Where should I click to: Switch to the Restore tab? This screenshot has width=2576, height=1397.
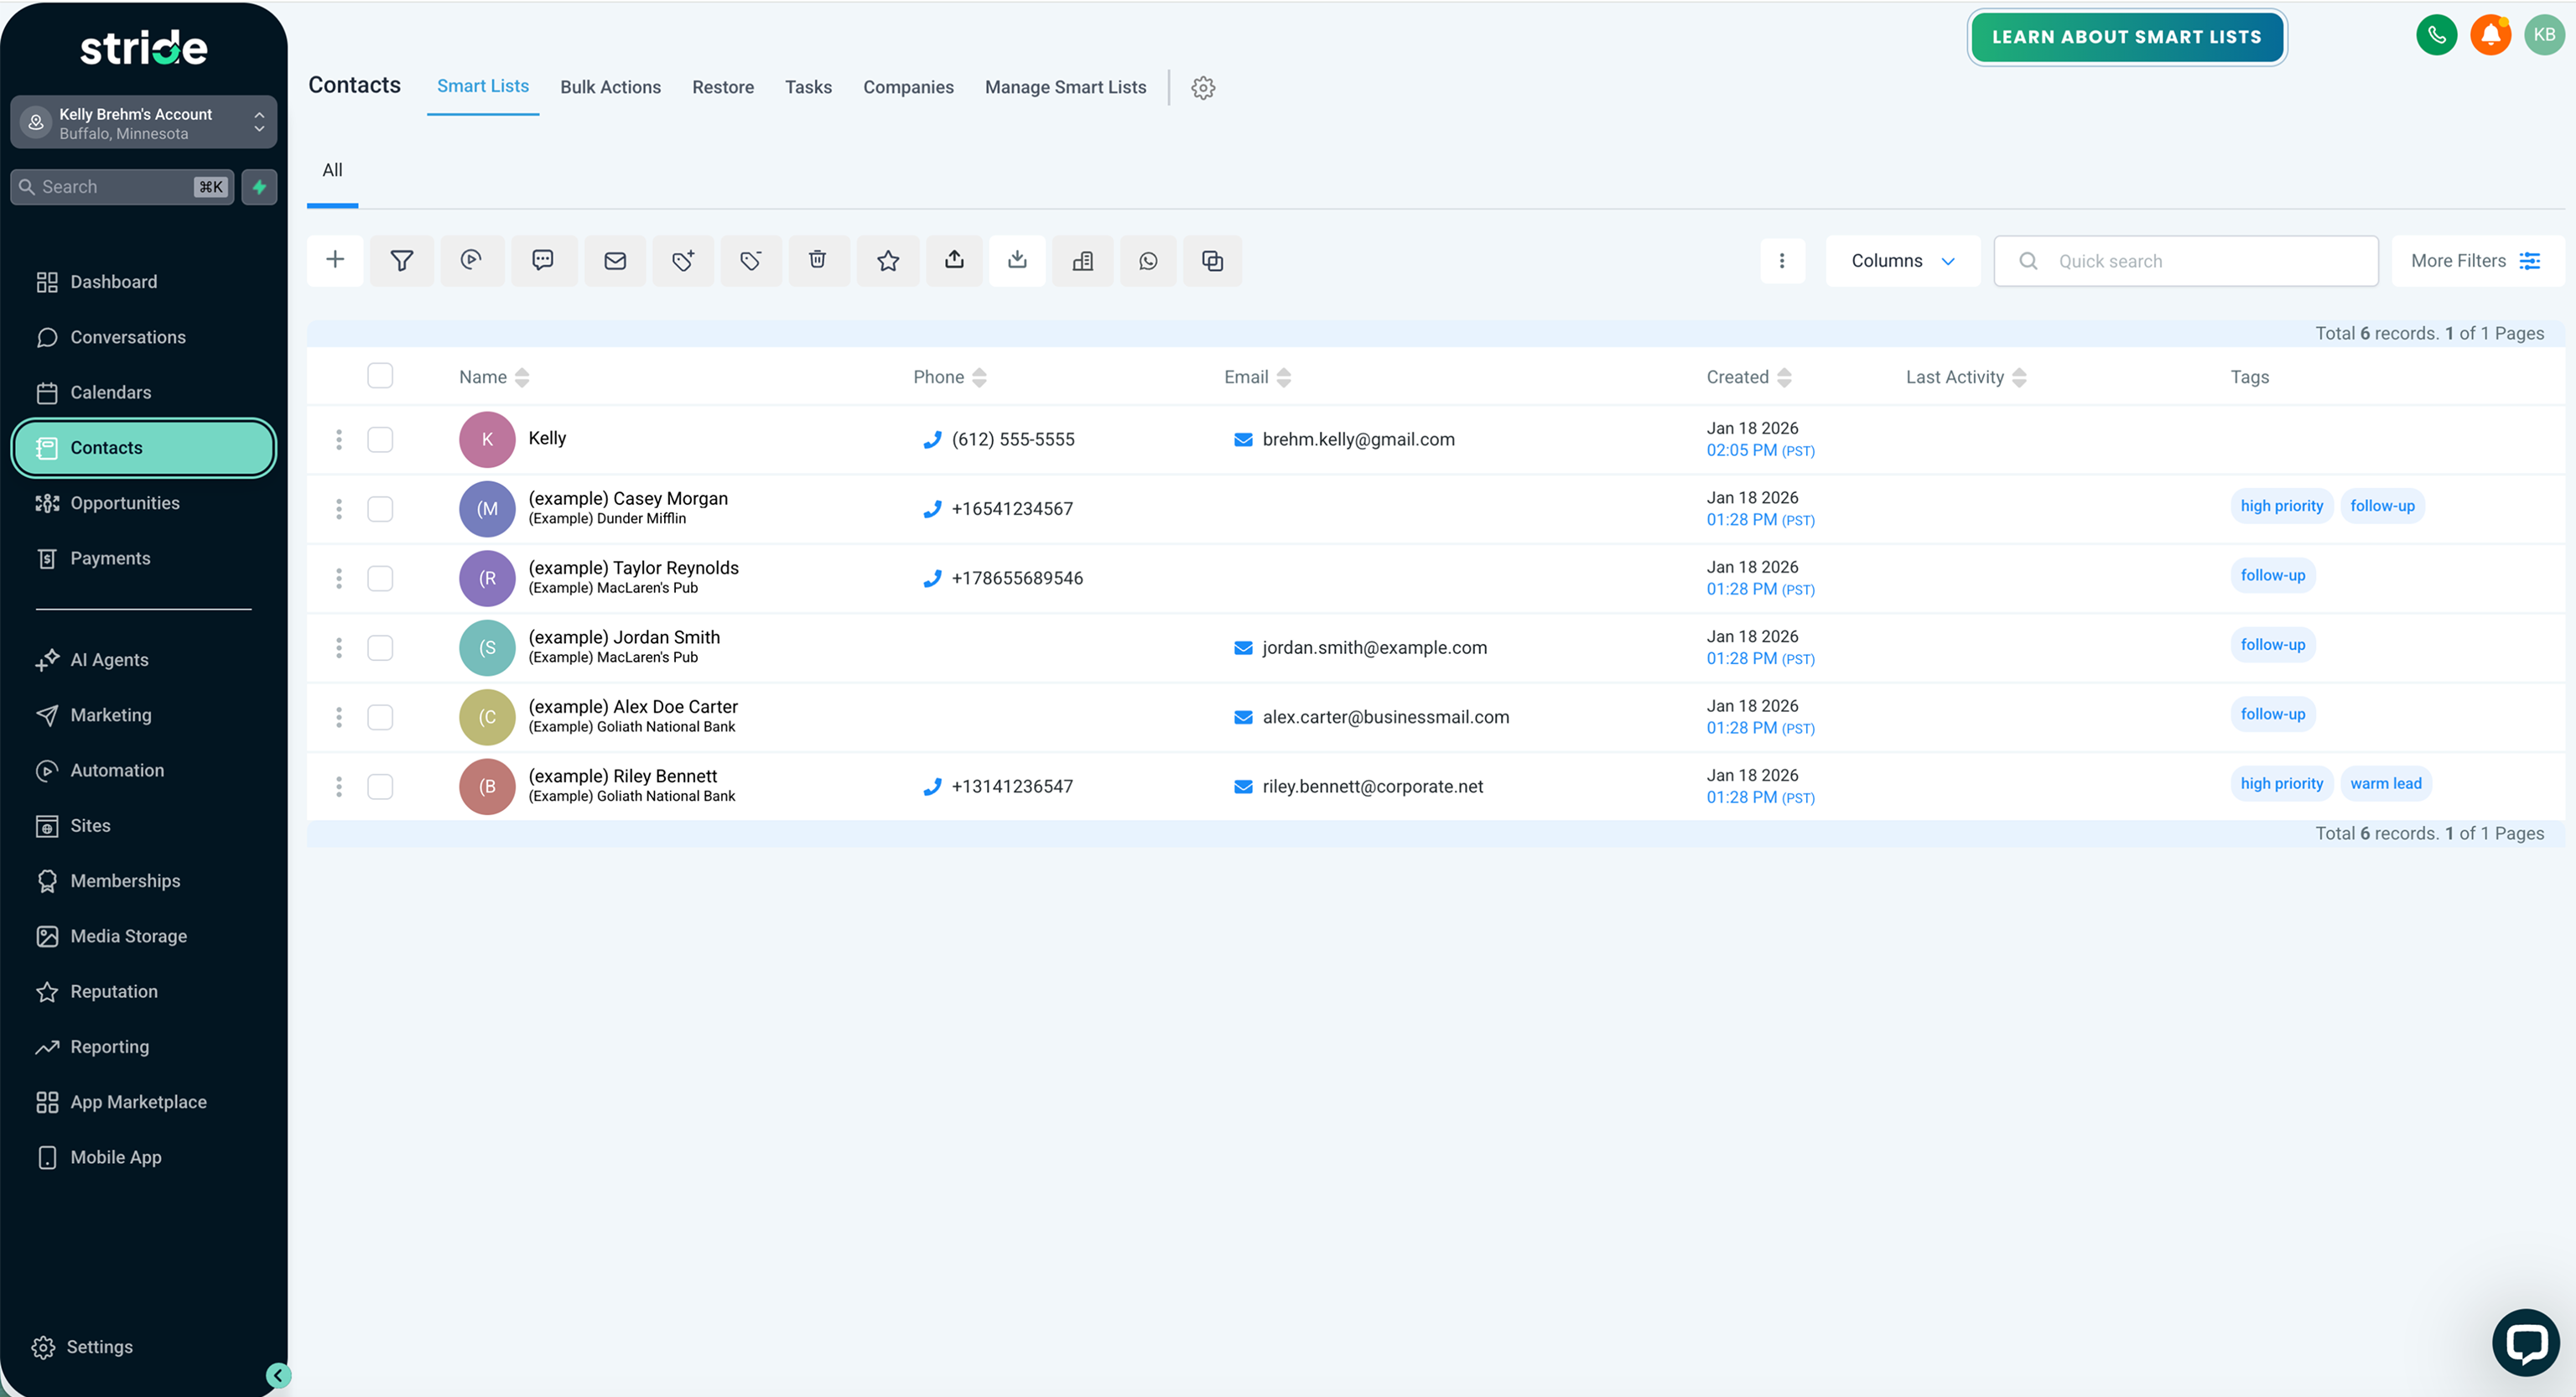pyautogui.click(x=723, y=87)
